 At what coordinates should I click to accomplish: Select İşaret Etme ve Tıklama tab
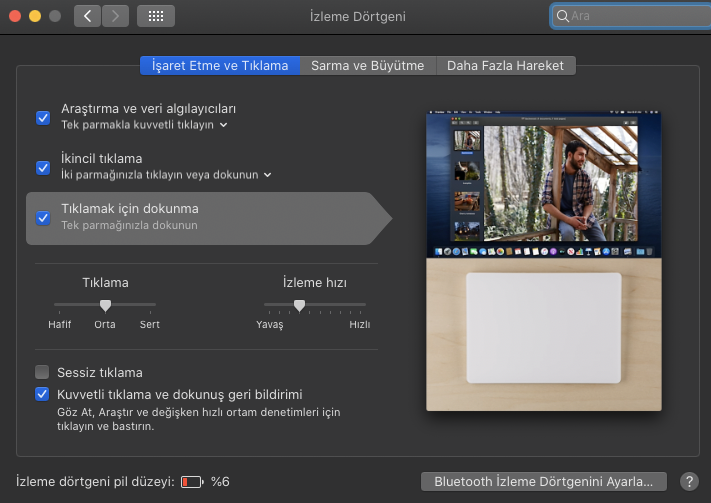(x=219, y=65)
